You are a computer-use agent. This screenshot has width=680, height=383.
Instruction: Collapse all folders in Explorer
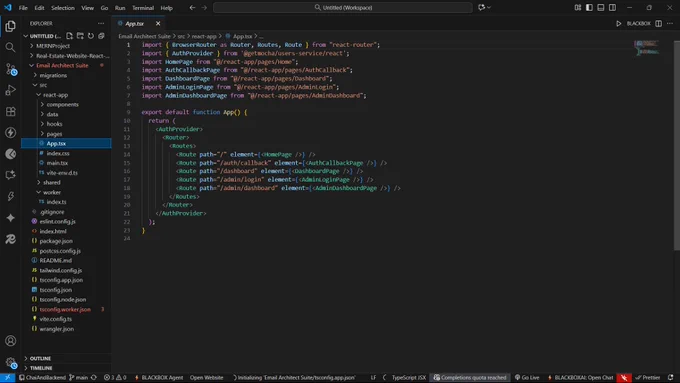[x=101, y=36]
